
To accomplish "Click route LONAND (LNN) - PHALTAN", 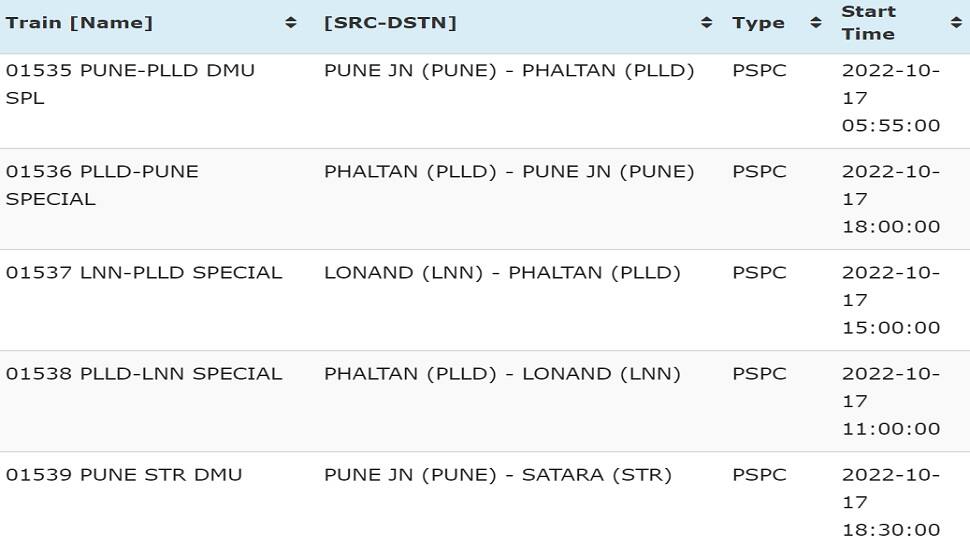I will (x=502, y=273).
